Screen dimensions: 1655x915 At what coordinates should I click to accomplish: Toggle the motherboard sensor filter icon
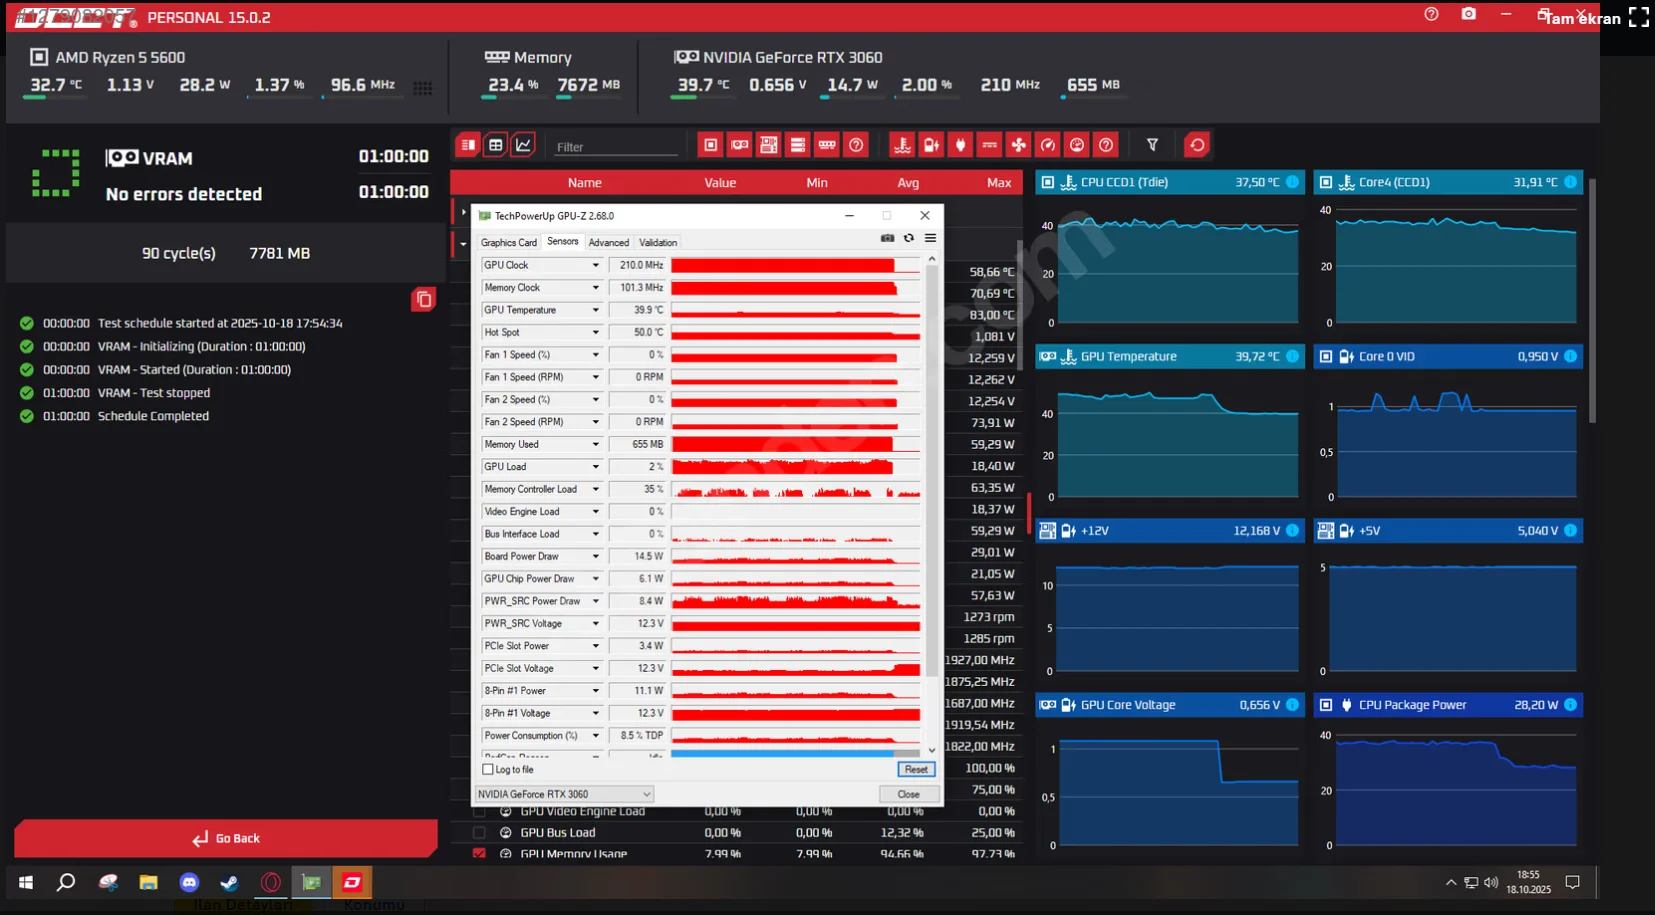tap(768, 145)
